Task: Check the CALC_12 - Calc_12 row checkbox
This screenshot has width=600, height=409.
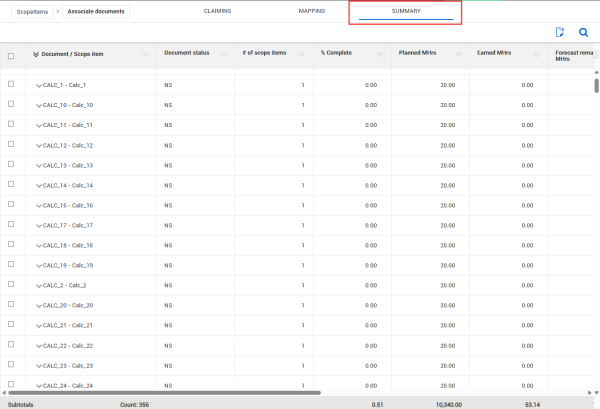Action: [11, 144]
